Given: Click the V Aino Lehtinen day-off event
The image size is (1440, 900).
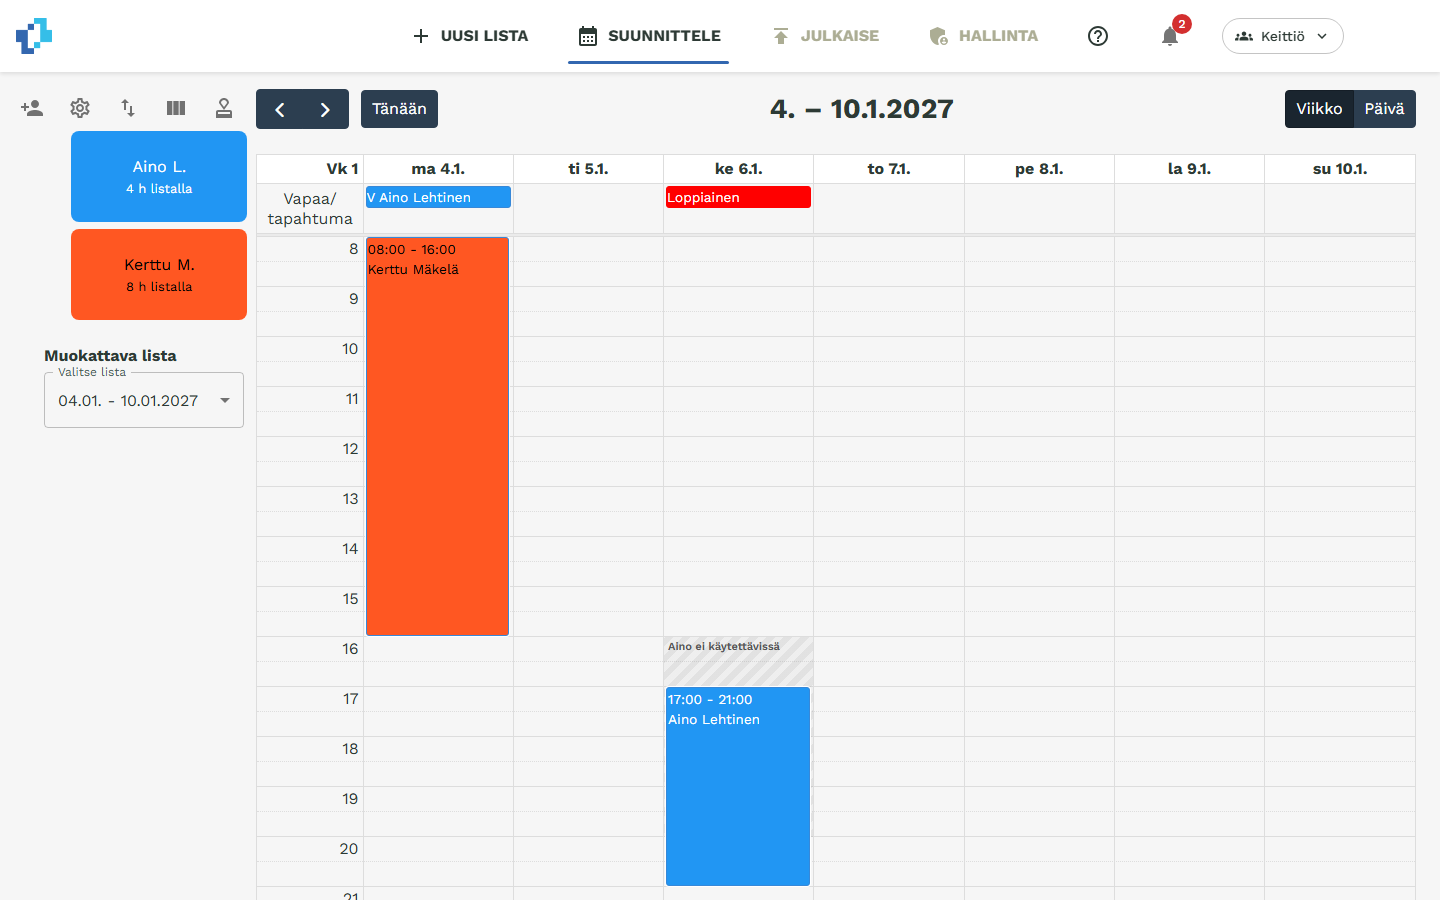Looking at the screenshot, I should pos(438,197).
